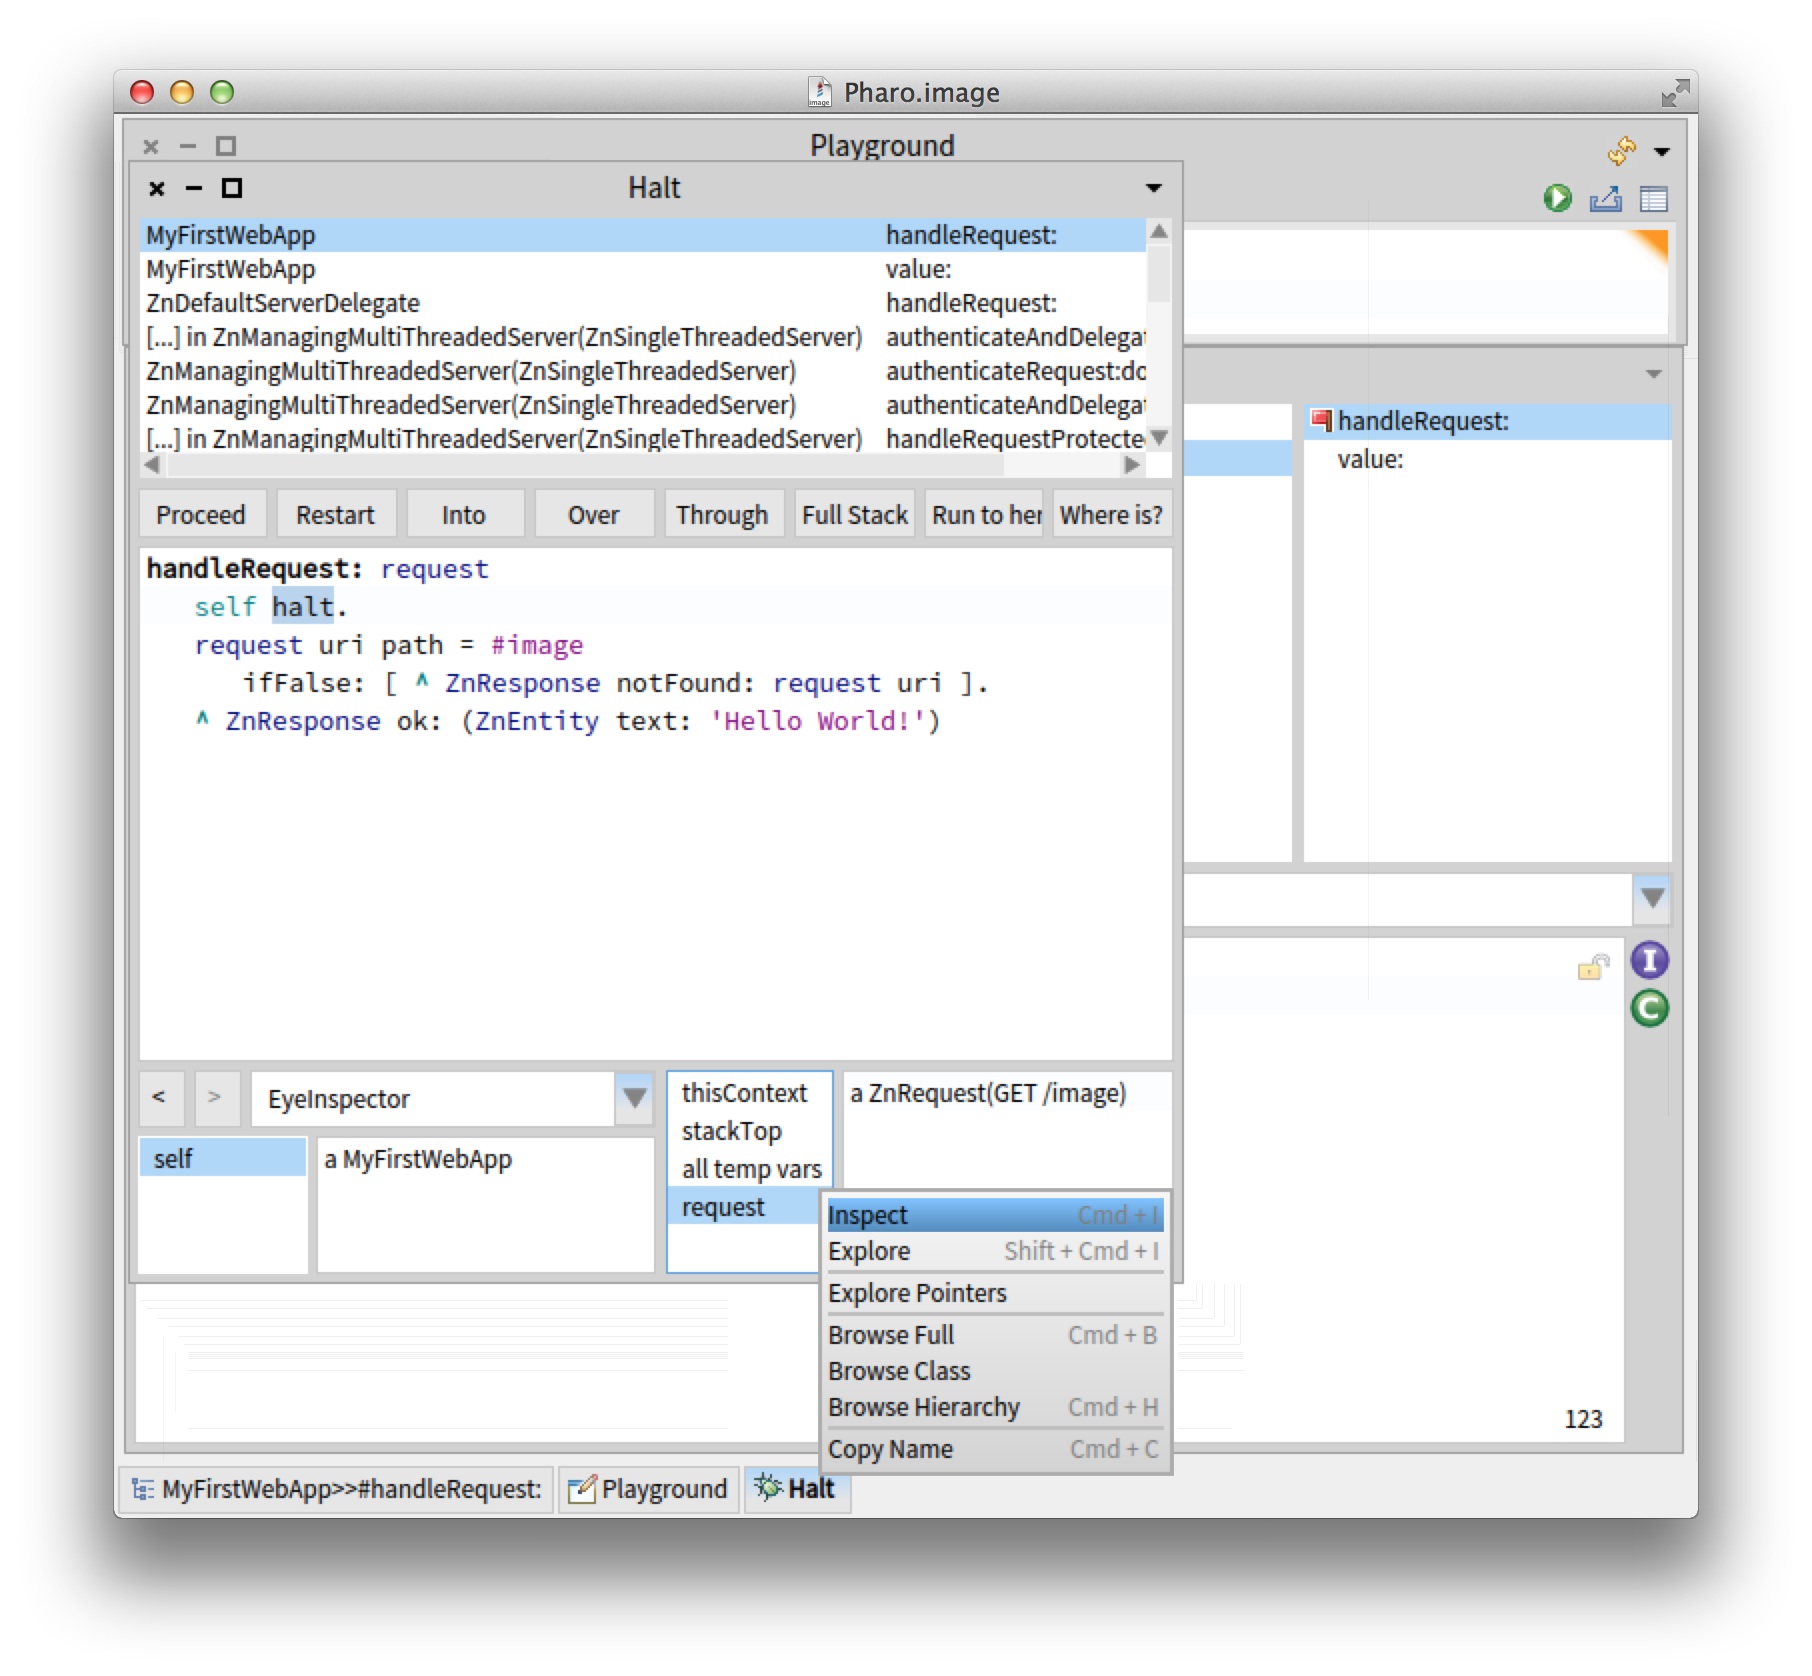1812x1676 pixels.
Task: Toggle the yellow padlock lock icon
Action: click(x=1592, y=967)
